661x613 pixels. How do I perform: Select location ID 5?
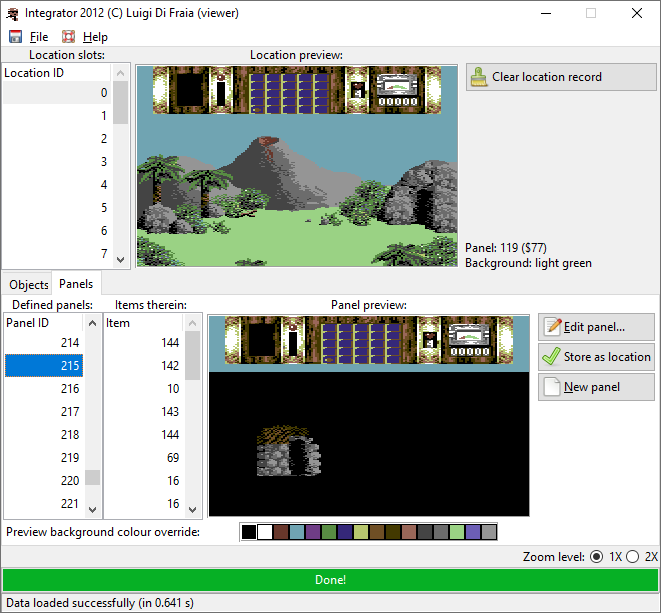point(57,207)
